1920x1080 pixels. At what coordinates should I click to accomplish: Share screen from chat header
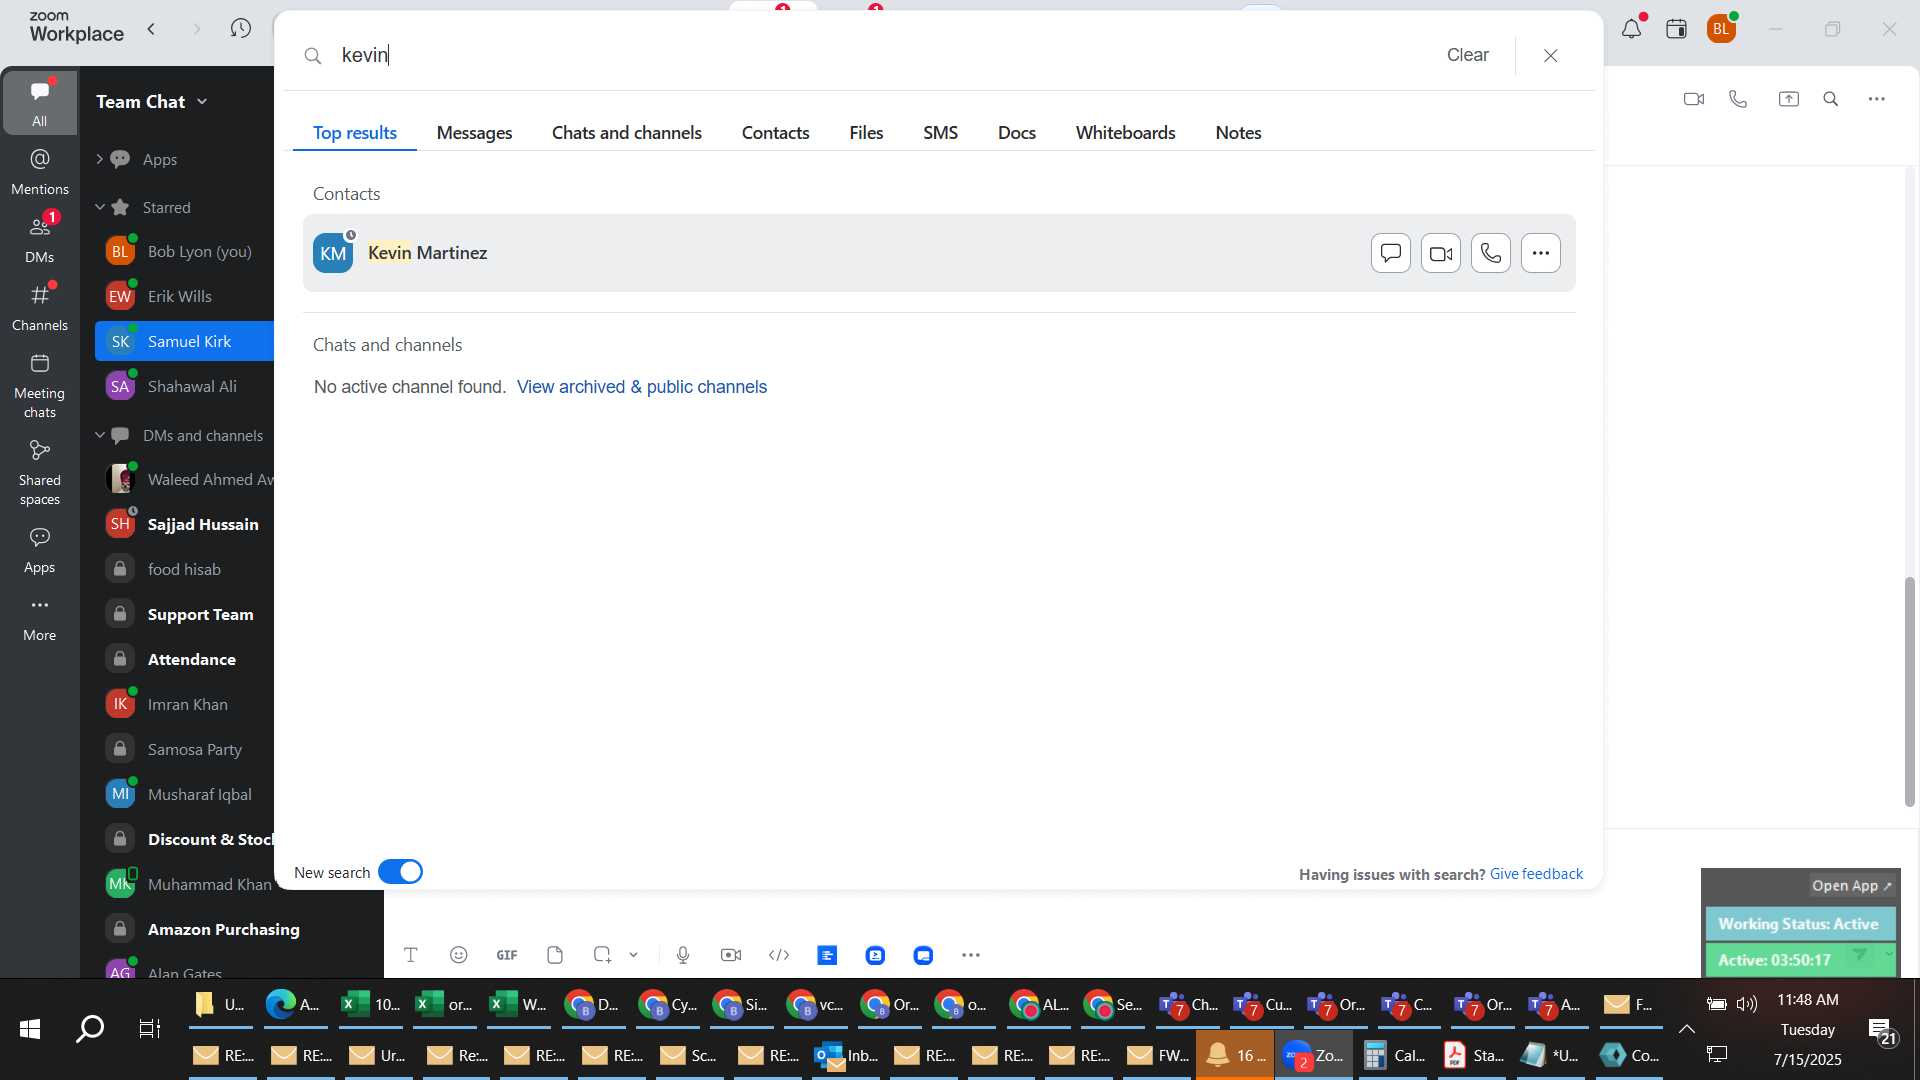point(1788,99)
